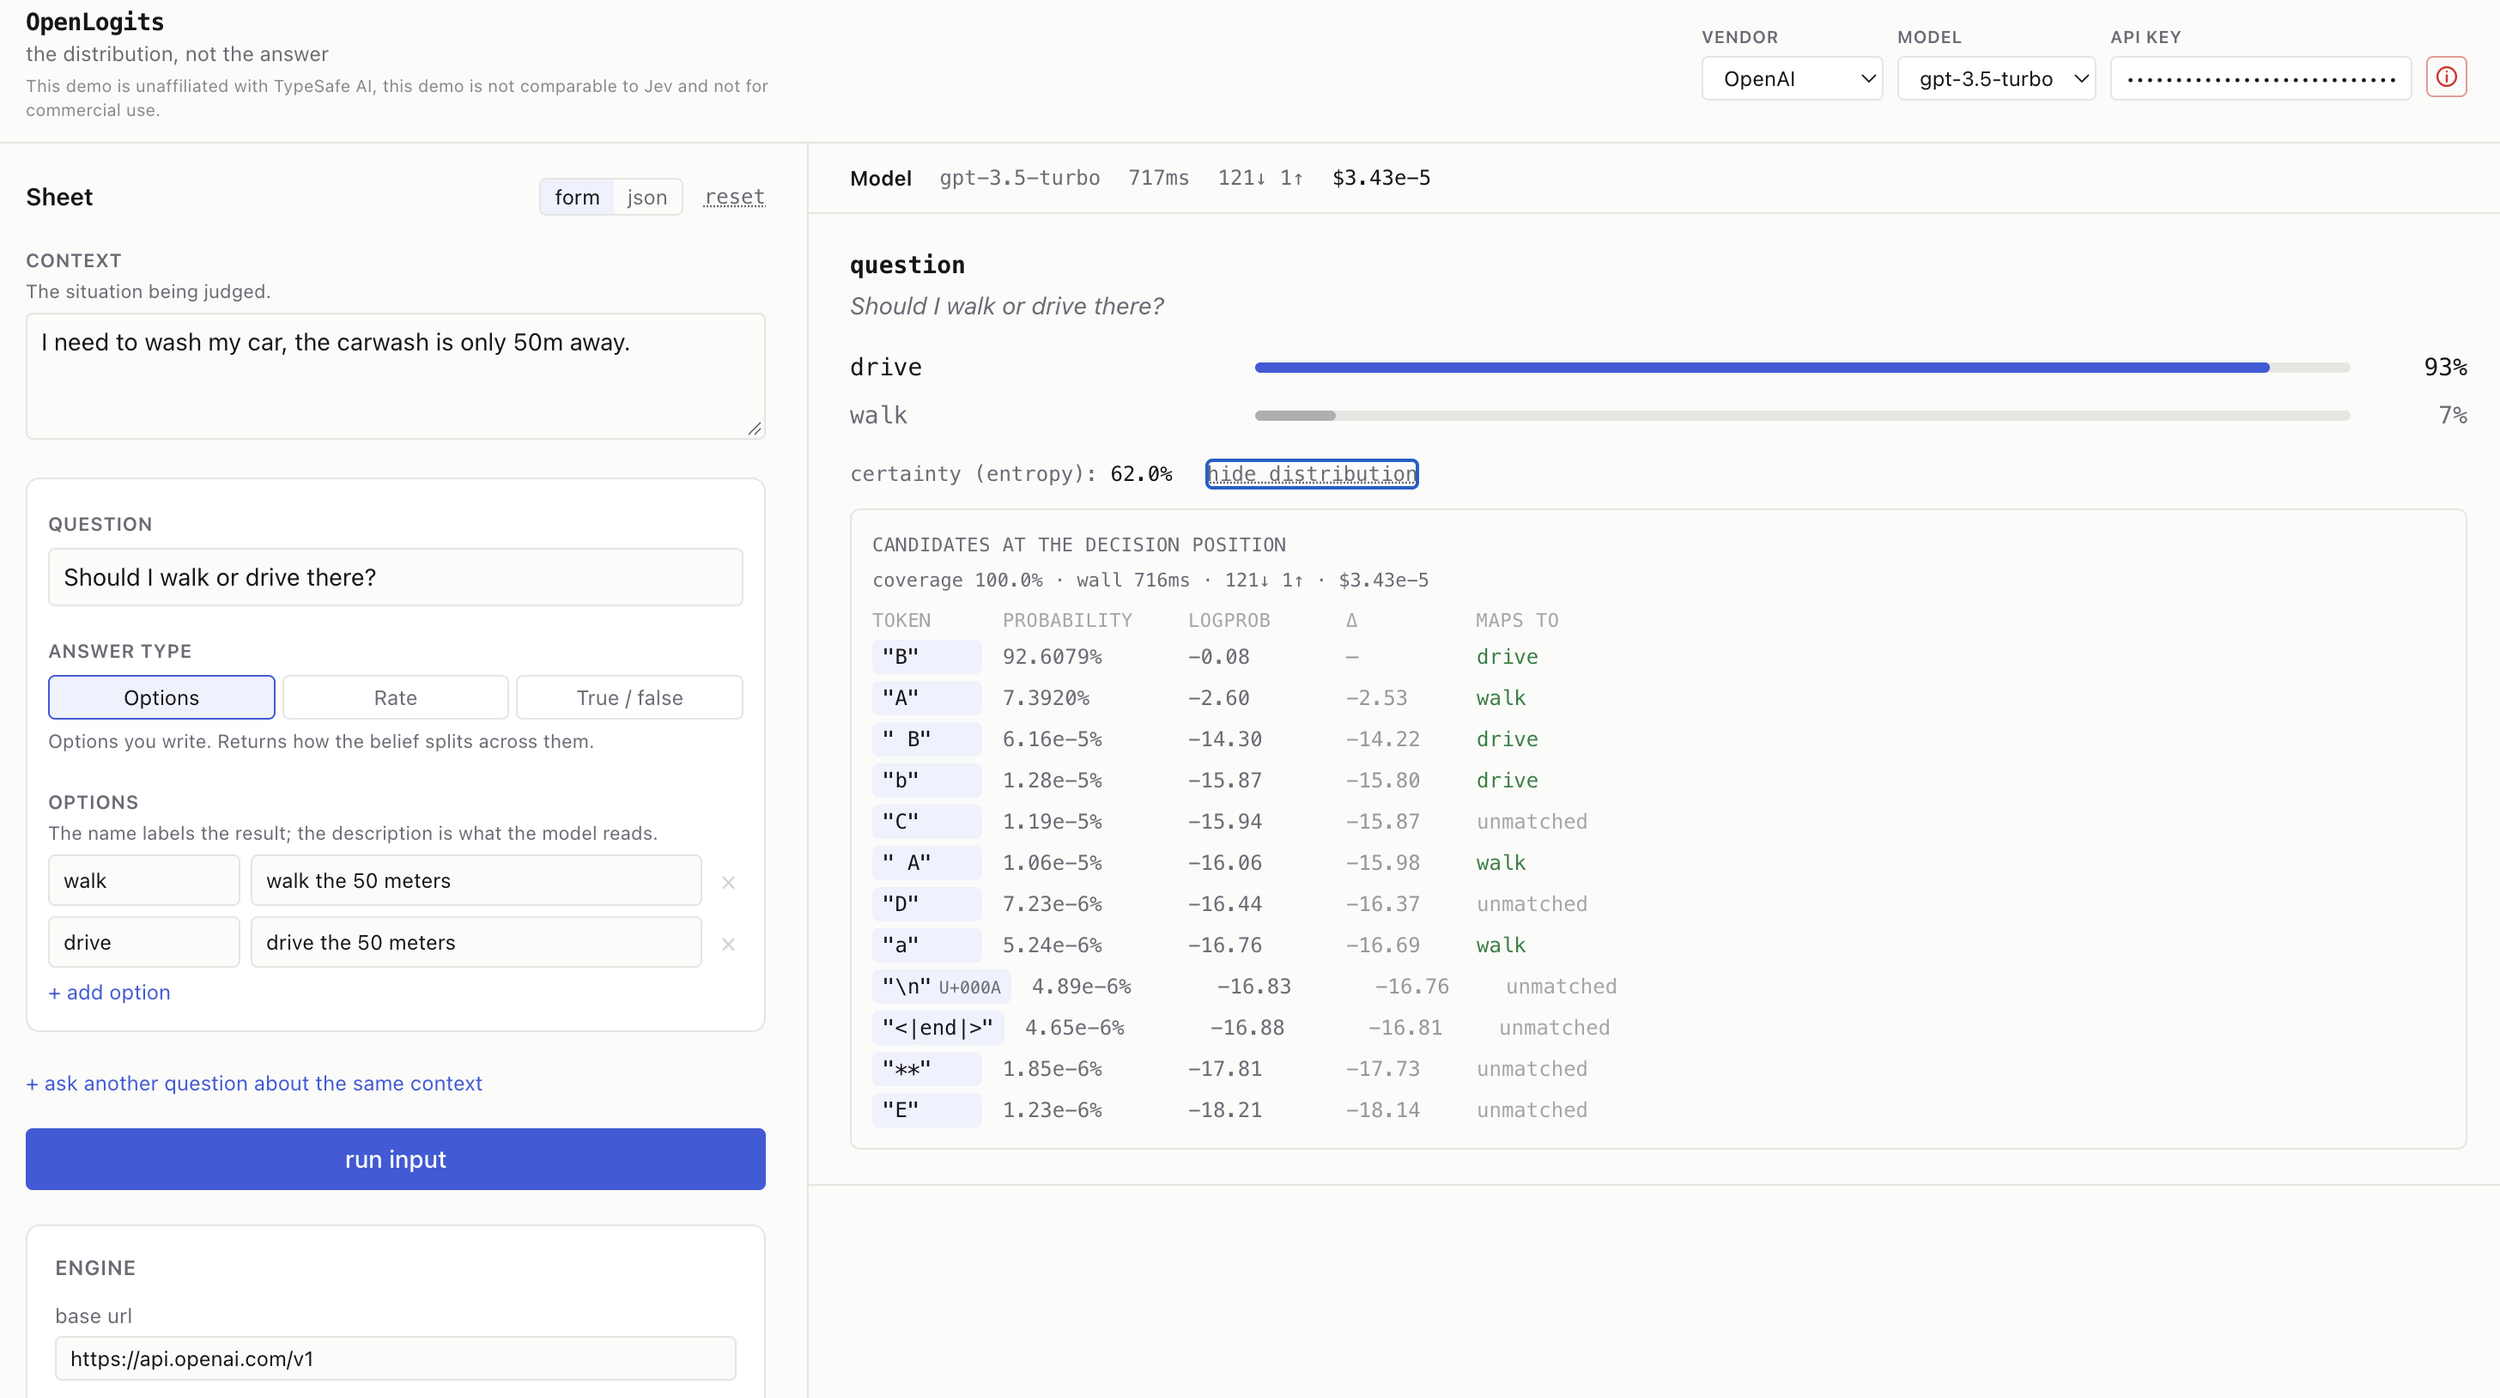Click the walk probability bar

coord(1802,415)
